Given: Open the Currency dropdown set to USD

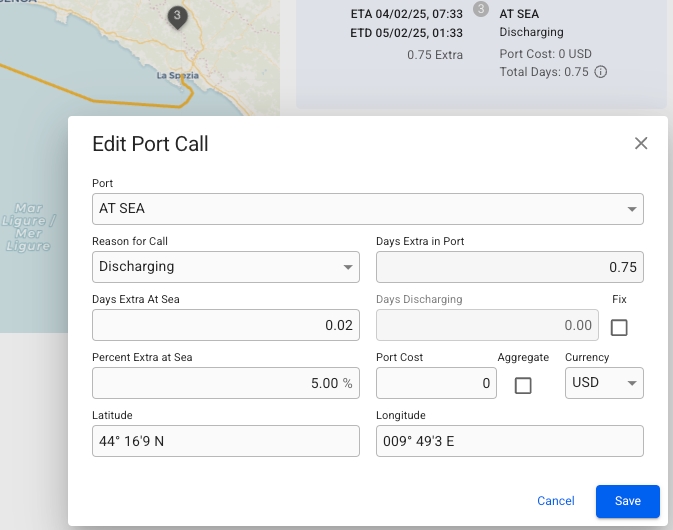Looking at the screenshot, I should click(604, 383).
